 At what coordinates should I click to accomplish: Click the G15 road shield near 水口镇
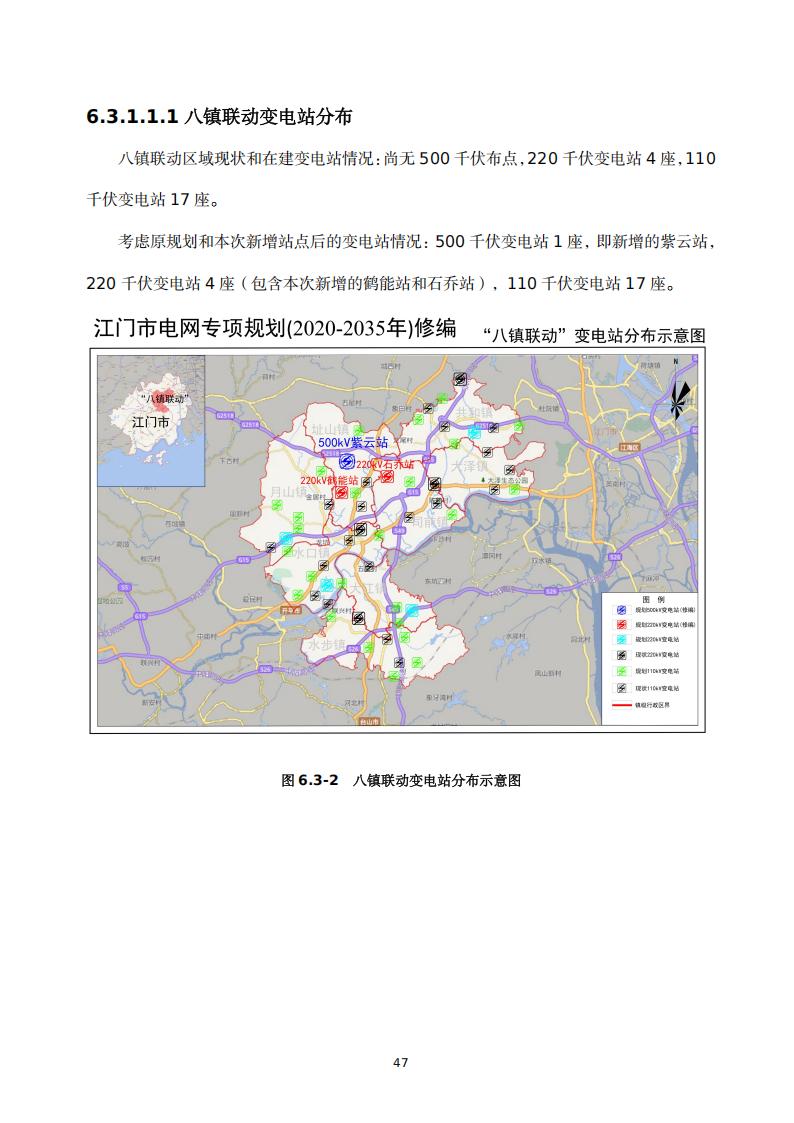click(x=243, y=559)
